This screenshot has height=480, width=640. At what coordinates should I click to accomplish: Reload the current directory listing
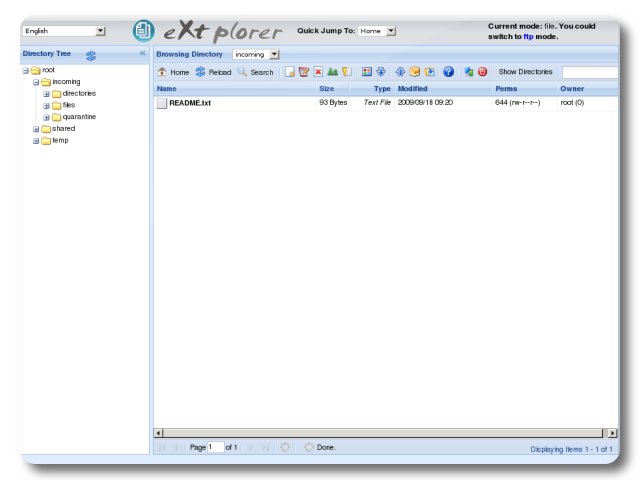(x=213, y=72)
